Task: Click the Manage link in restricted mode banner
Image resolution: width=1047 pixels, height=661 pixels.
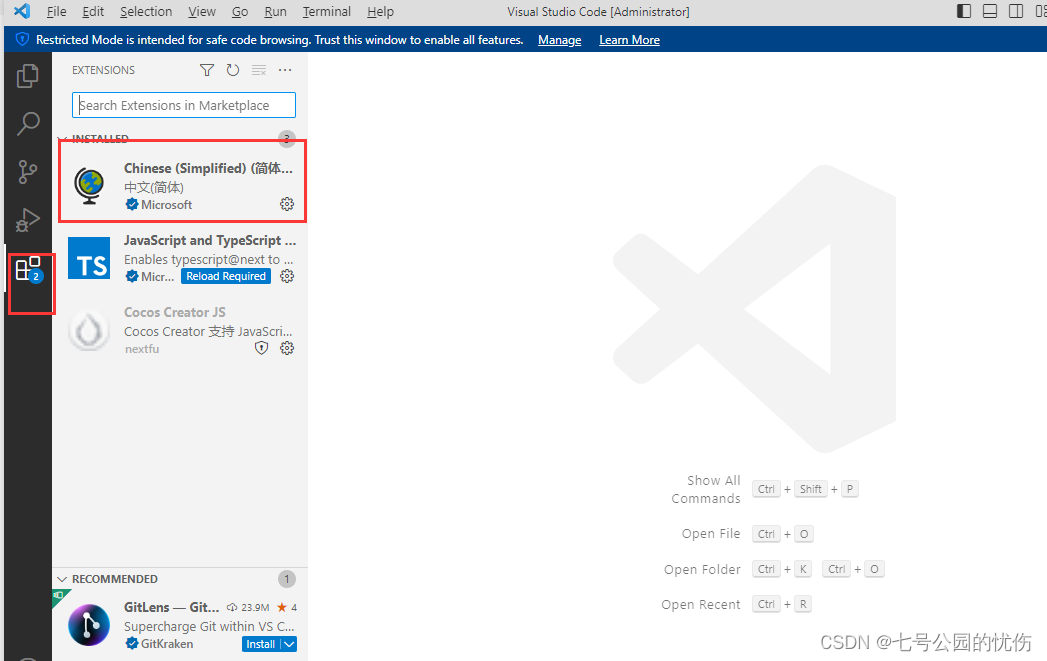Action: 560,40
